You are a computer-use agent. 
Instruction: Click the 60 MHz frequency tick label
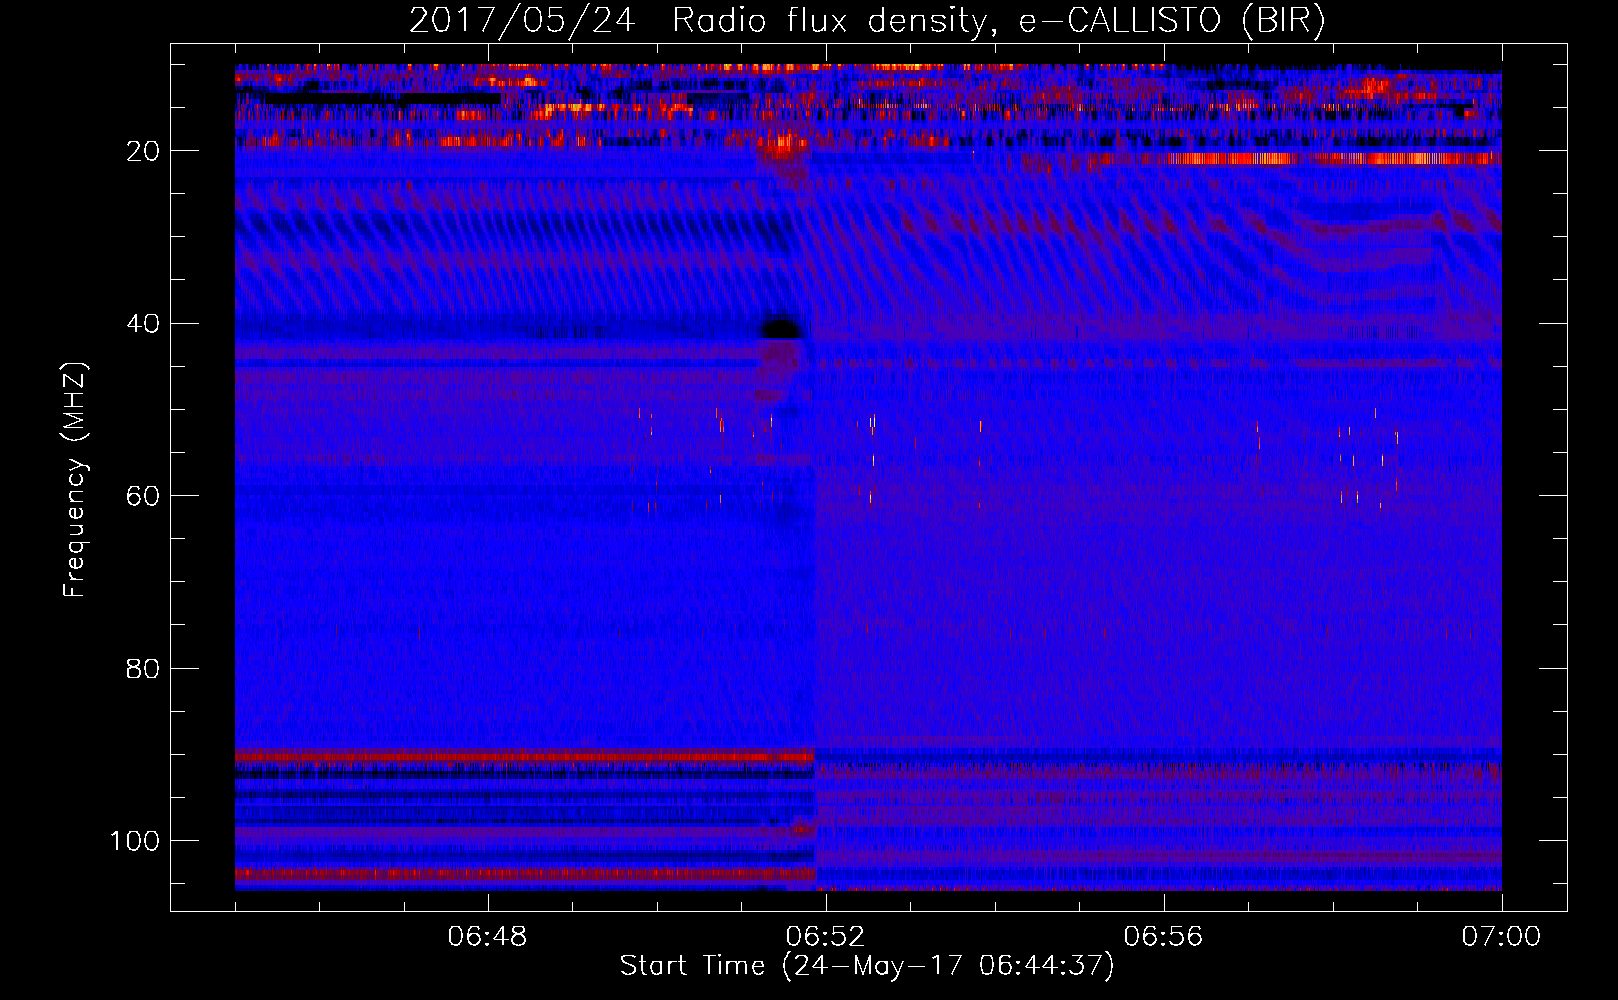[x=143, y=496]
